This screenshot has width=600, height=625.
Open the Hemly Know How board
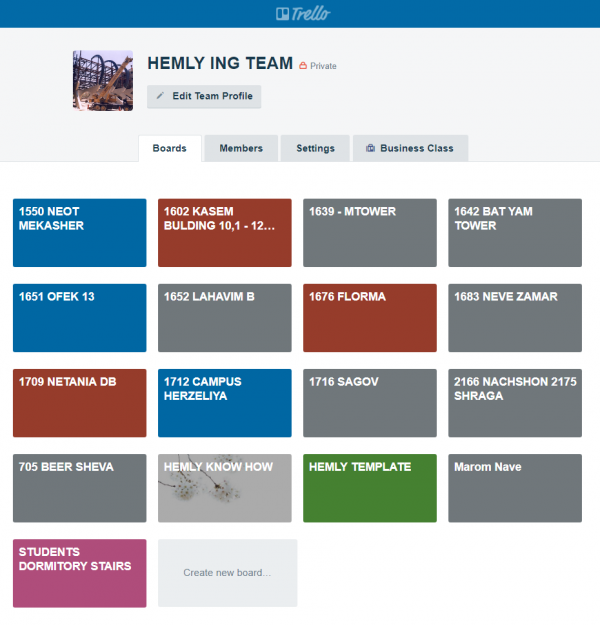[225, 488]
